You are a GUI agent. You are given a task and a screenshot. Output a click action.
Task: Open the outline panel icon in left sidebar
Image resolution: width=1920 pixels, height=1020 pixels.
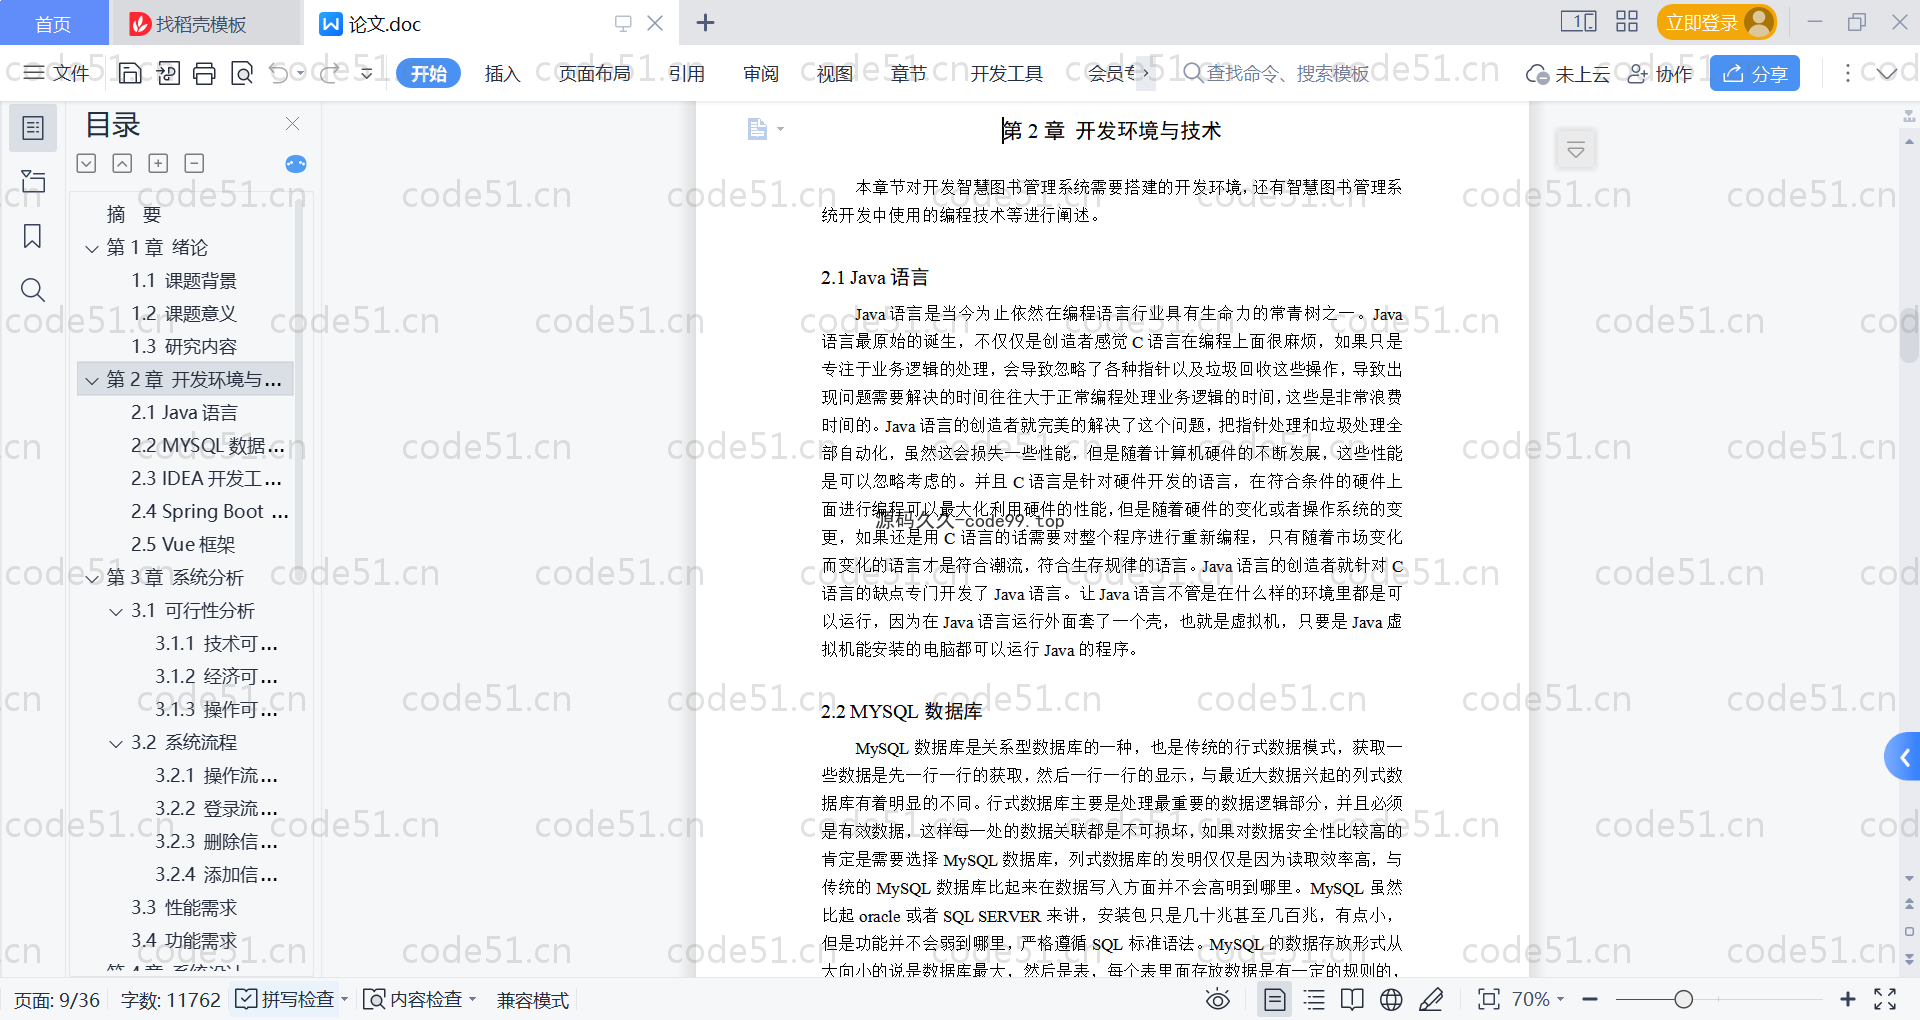pyautogui.click(x=33, y=128)
